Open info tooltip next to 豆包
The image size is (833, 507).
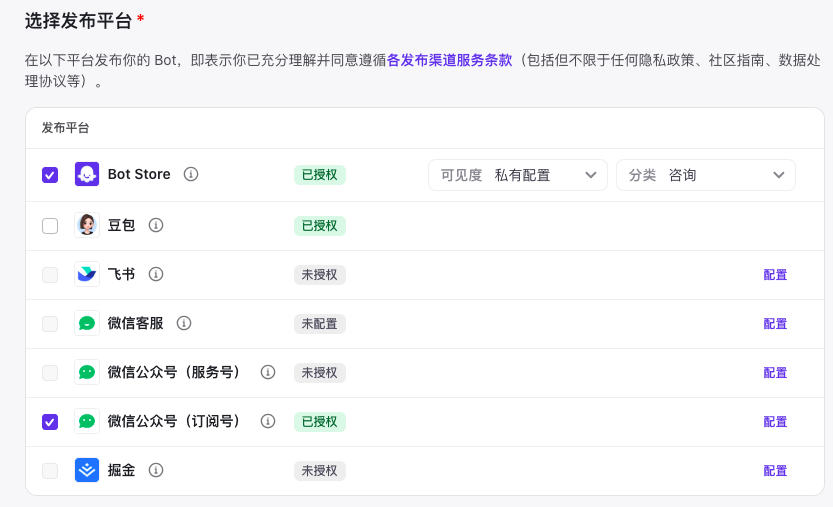click(156, 225)
